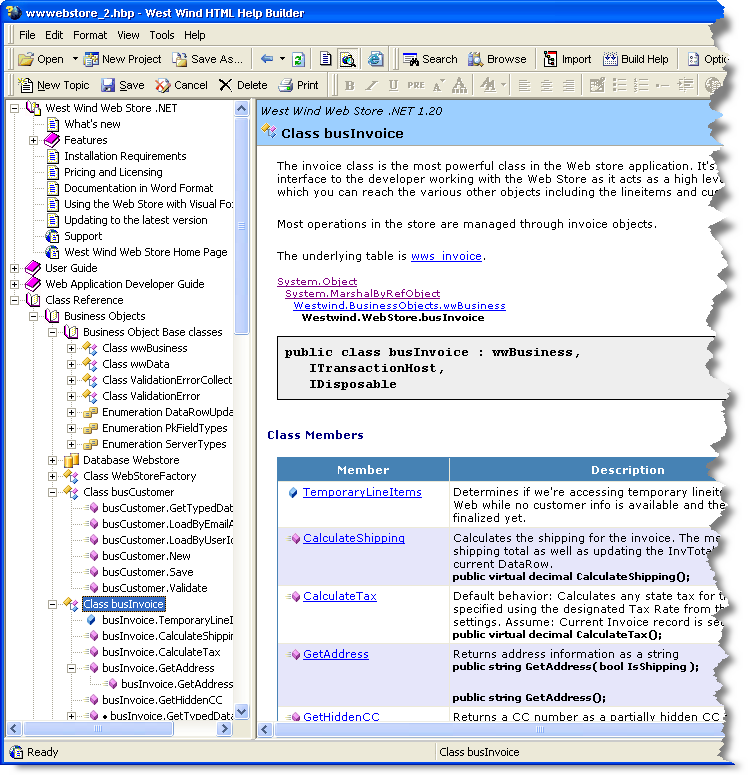
Task: Open the dropdown arrow next to Open
Action: 75,59
